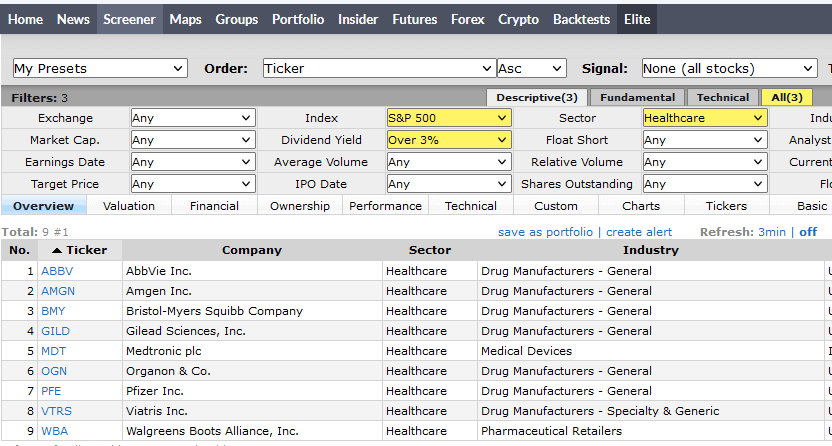Open the My Presets dropdown
The image size is (832, 446).
[x=100, y=68]
